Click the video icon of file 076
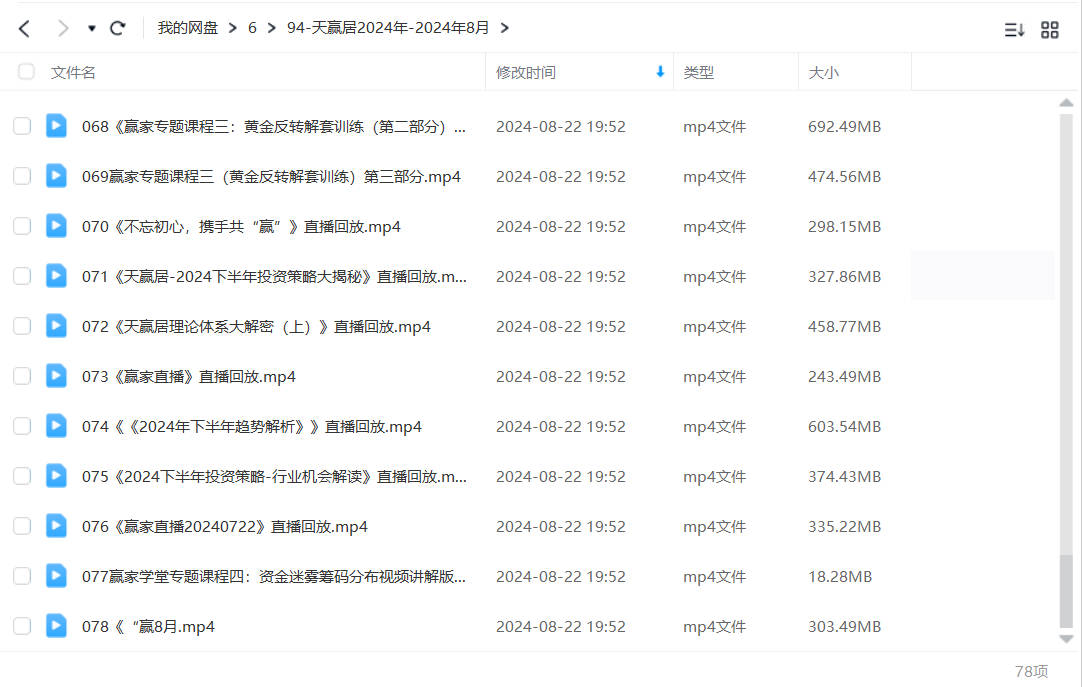 57,526
